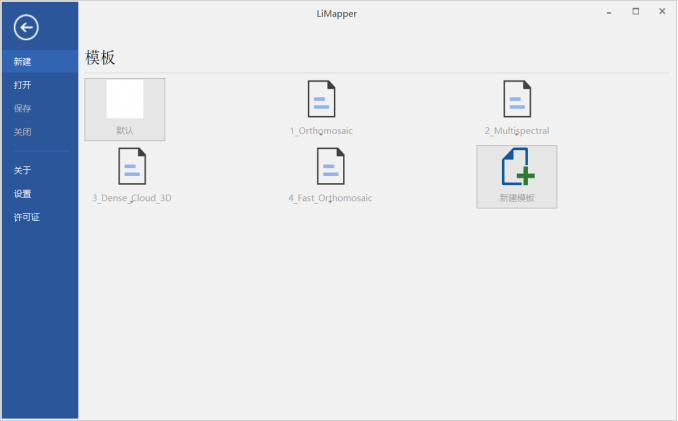Viewport: 678px width, 421px height.
Task: Click the 2_Multispectral text label
Action: (517, 131)
